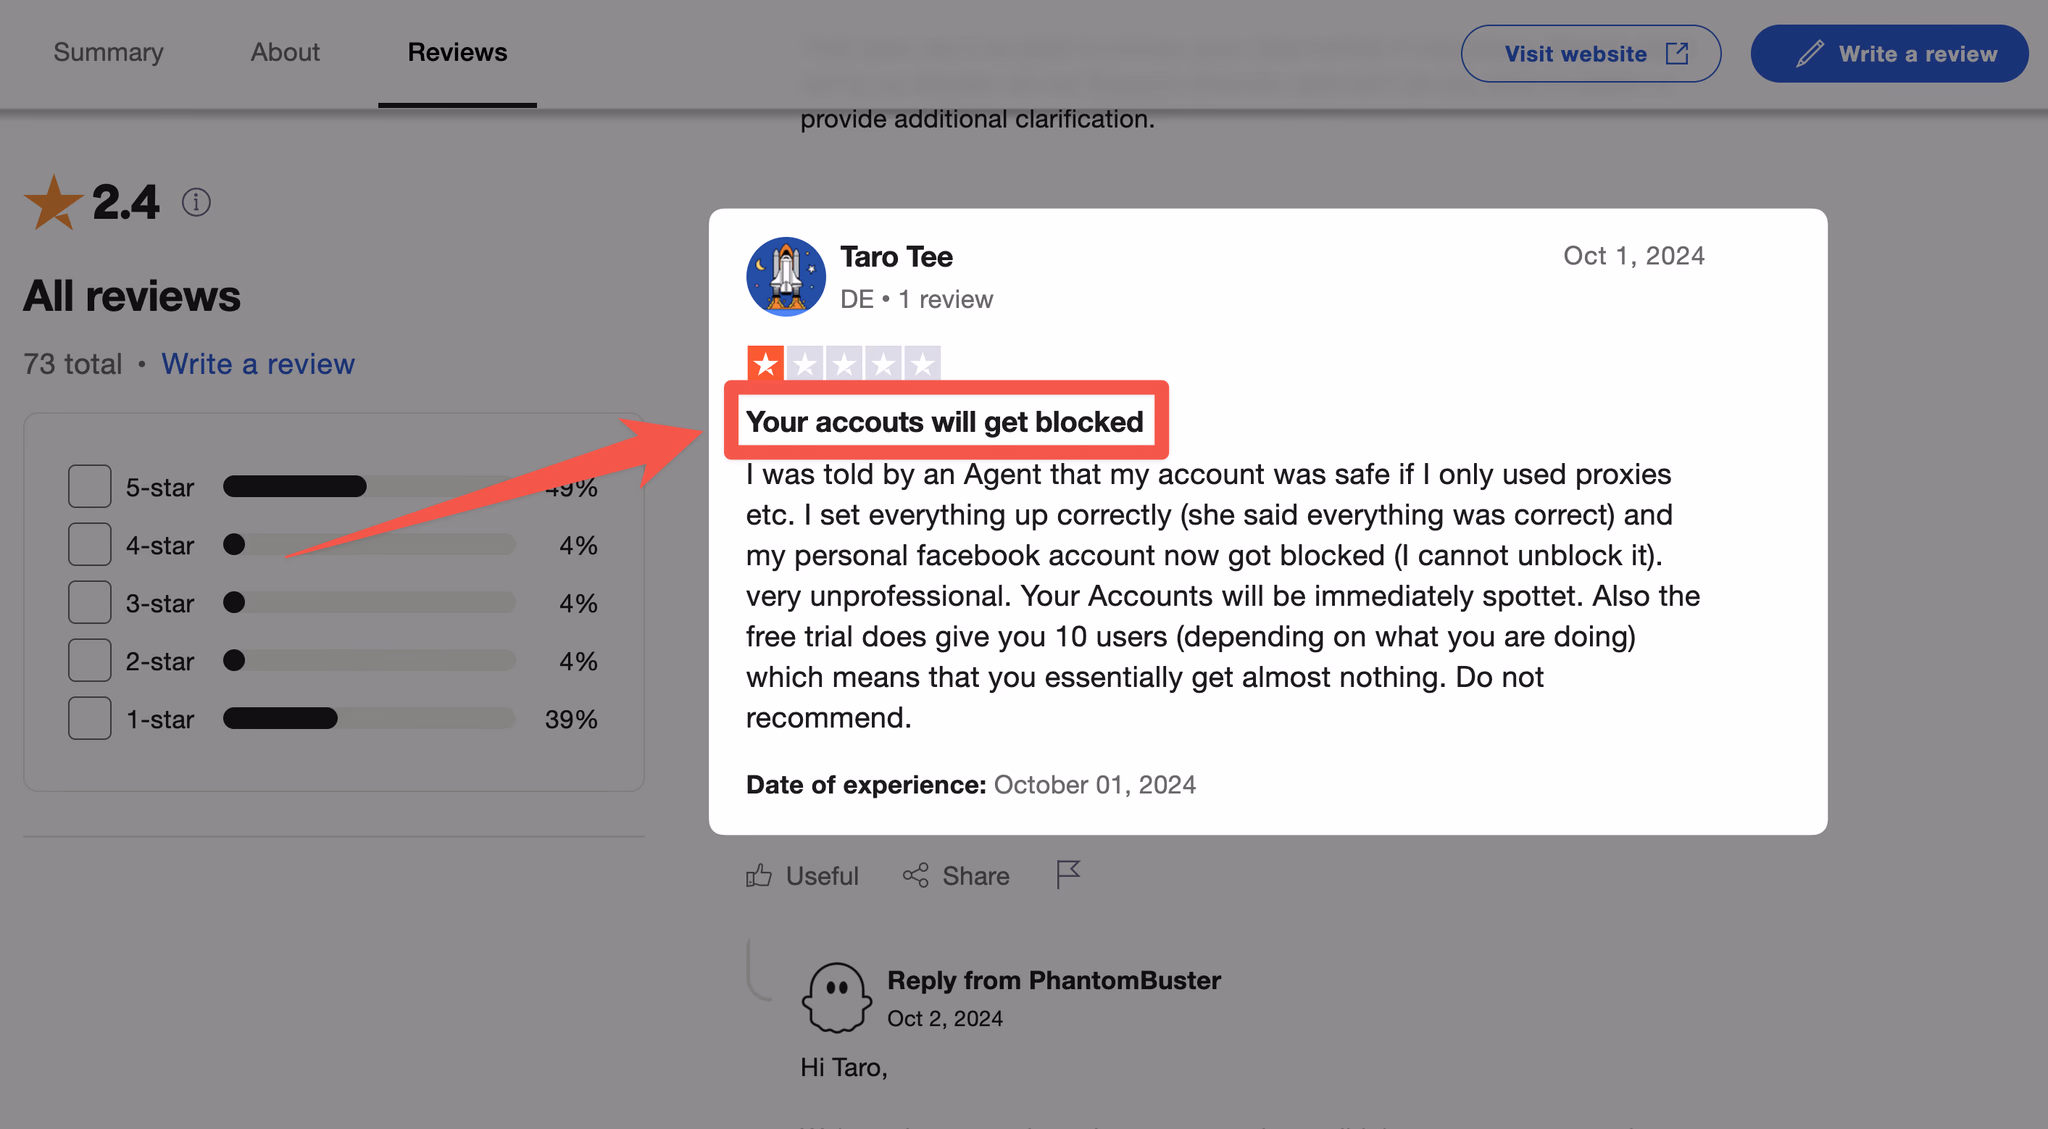2048x1129 pixels.
Task: Check the 4-star filter checkbox
Action: click(90, 545)
